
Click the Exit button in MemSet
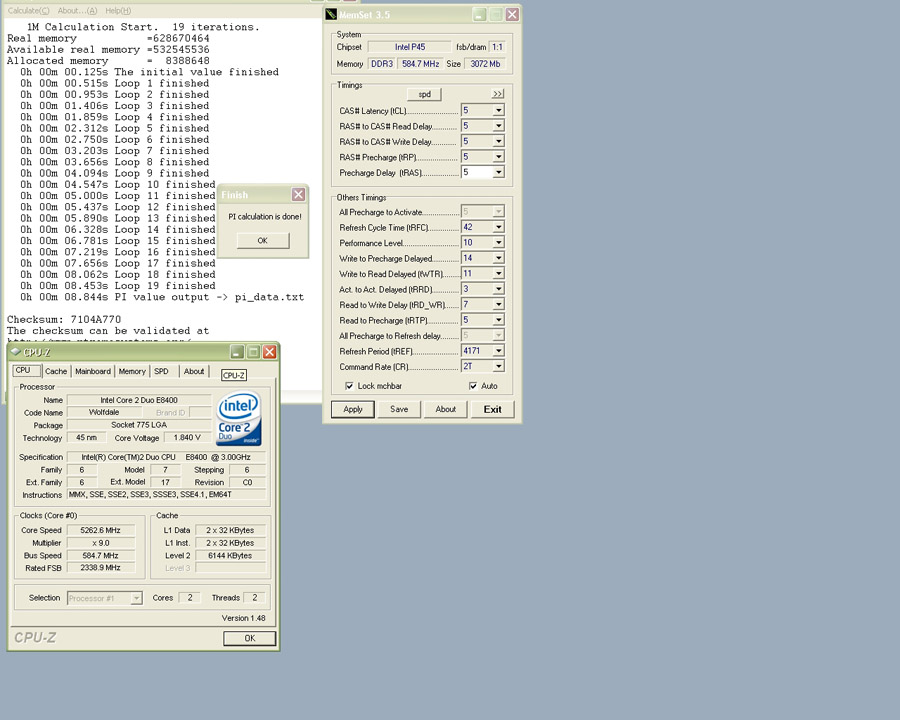492,409
